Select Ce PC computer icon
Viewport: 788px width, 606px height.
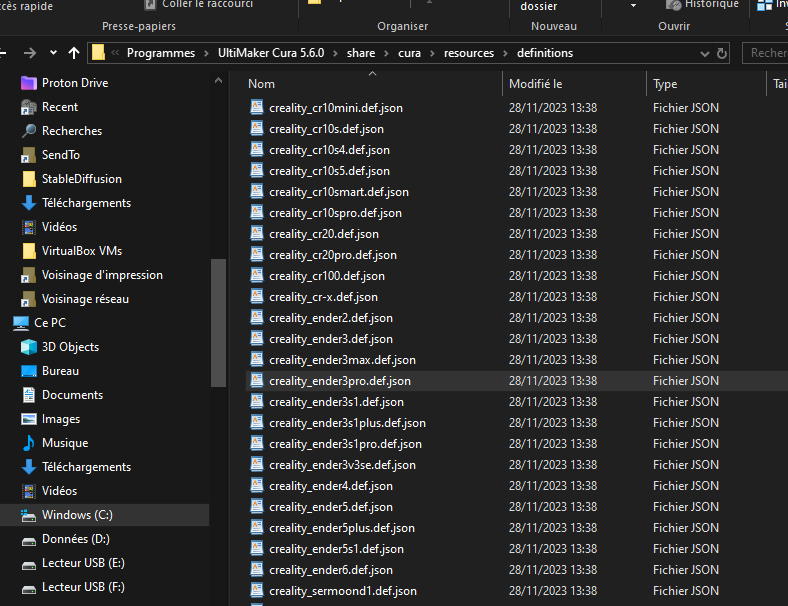(21, 323)
